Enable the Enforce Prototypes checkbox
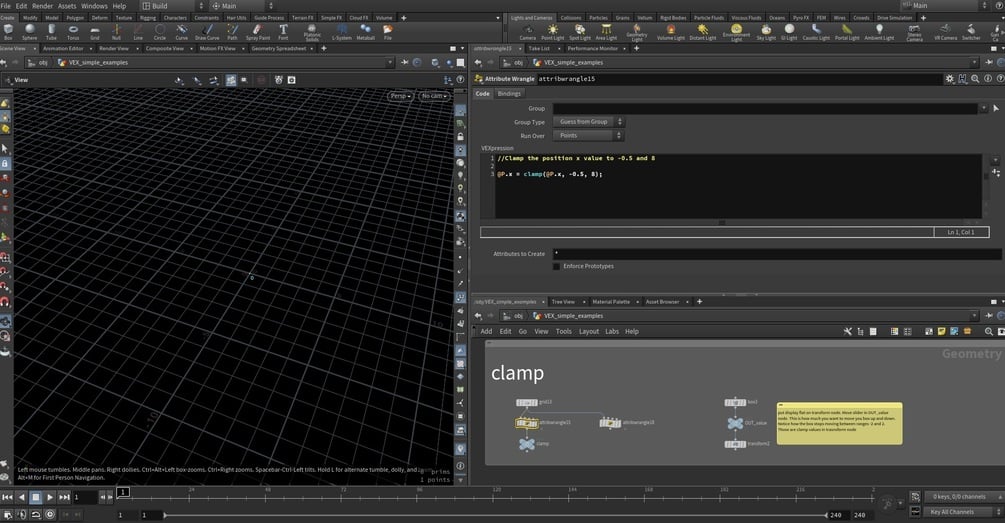This screenshot has width=1005, height=523. coord(556,266)
